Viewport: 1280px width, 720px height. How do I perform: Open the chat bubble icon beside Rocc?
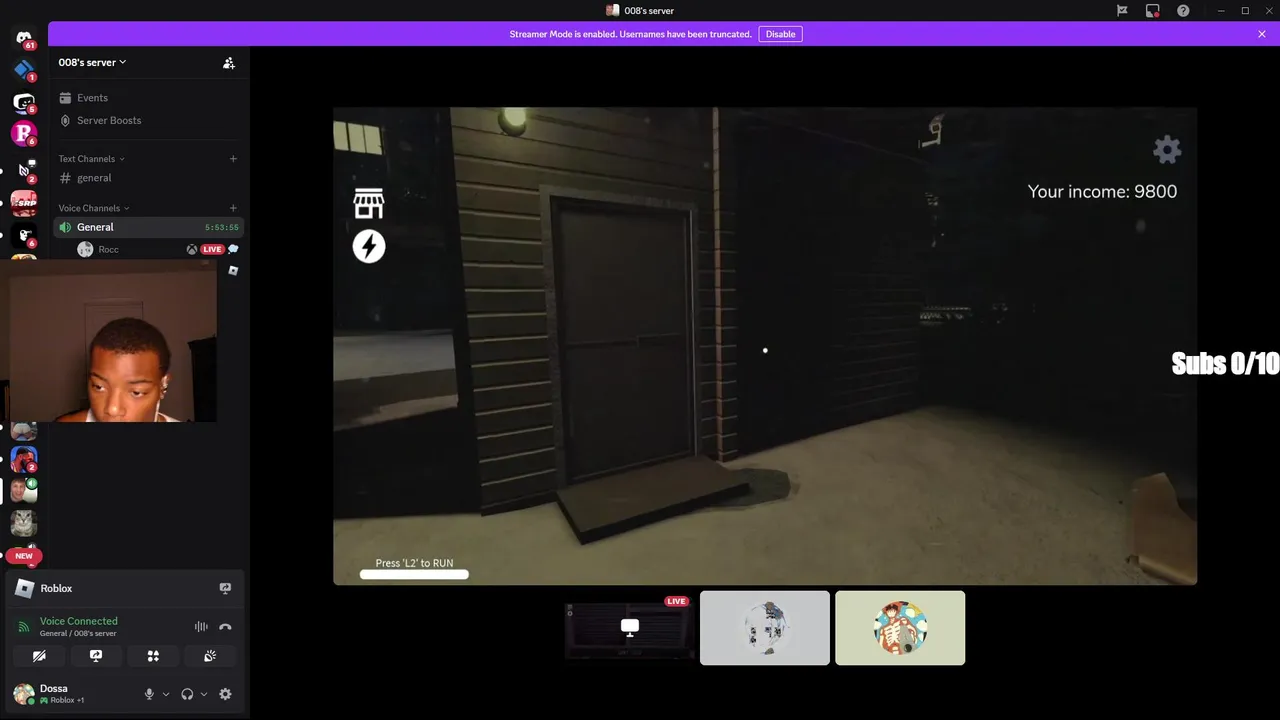click(x=233, y=249)
